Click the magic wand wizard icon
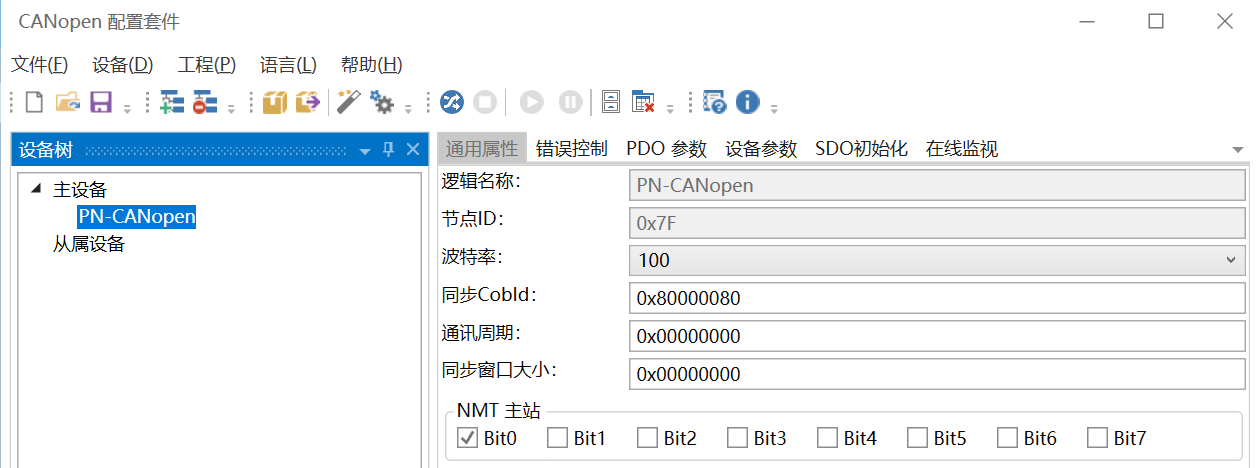Viewport: 1257px width, 468px height. click(348, 102)
